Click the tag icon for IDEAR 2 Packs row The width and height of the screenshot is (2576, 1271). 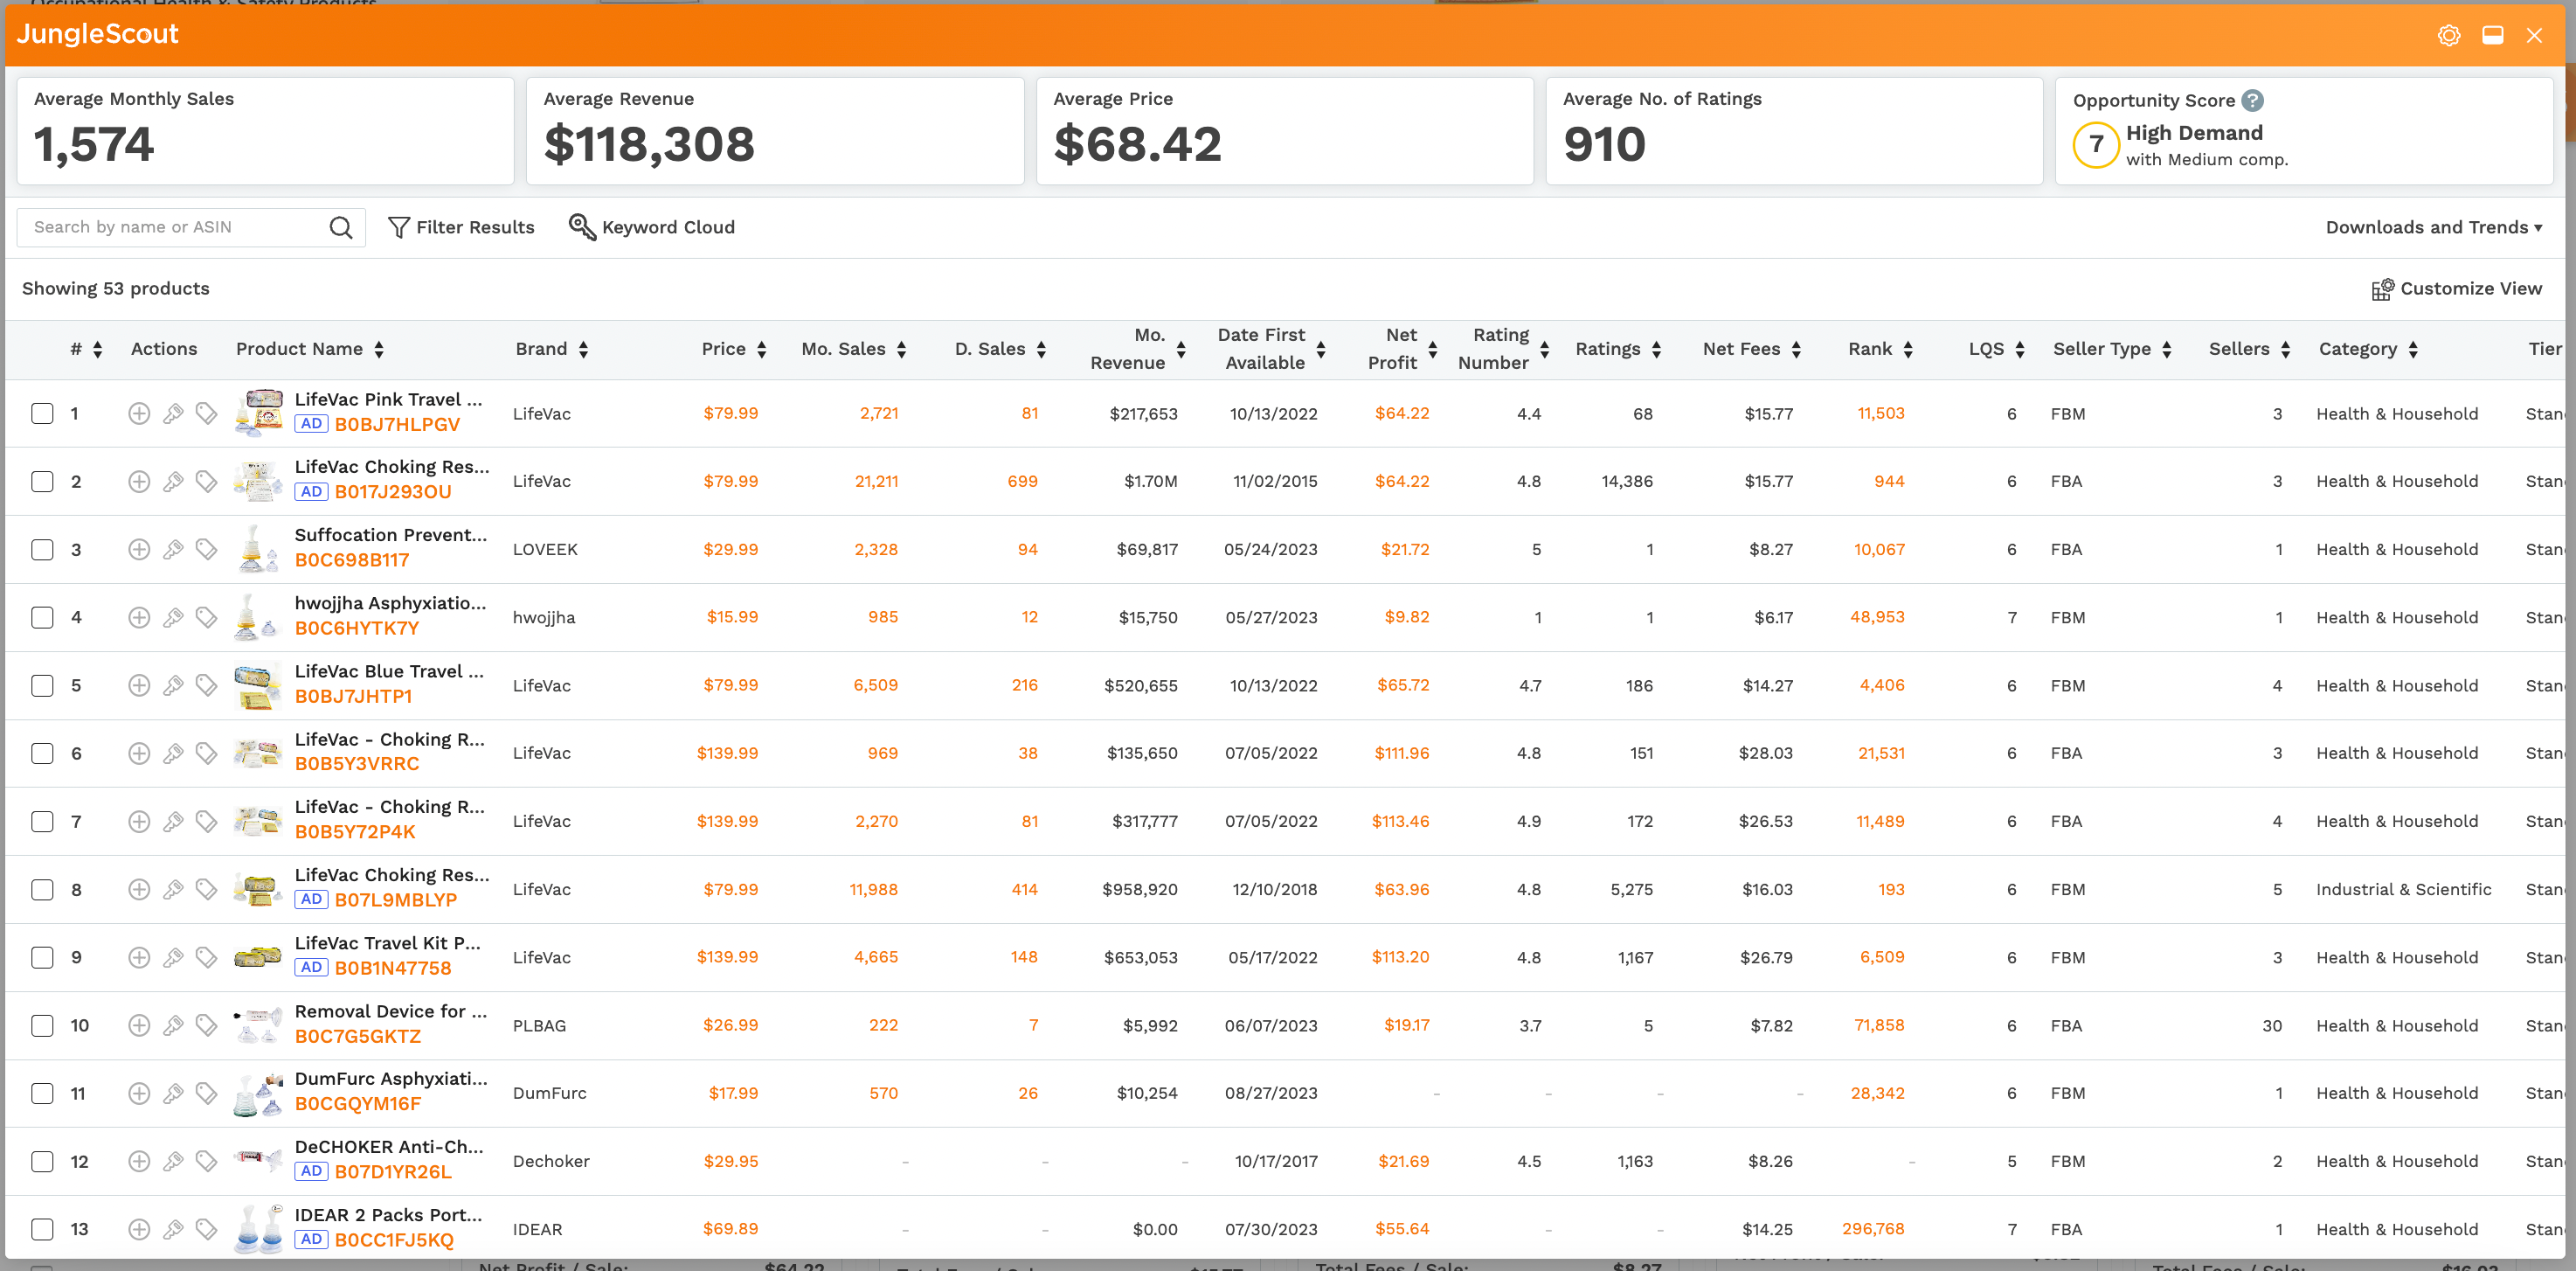206,1229
